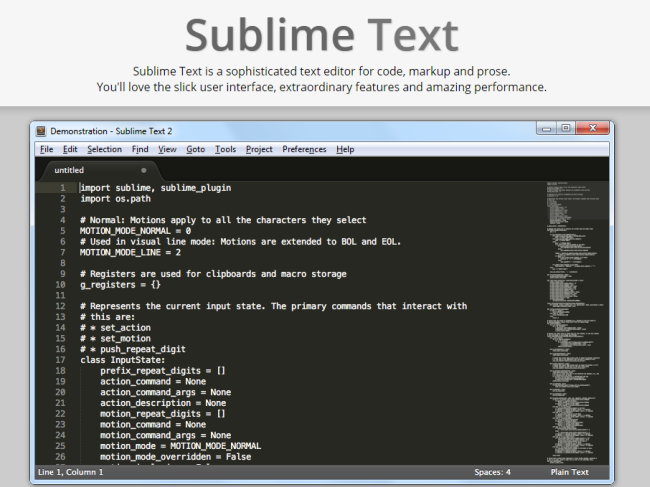Open the Project menu
This screenshot has width=650, height=487.
259,149
